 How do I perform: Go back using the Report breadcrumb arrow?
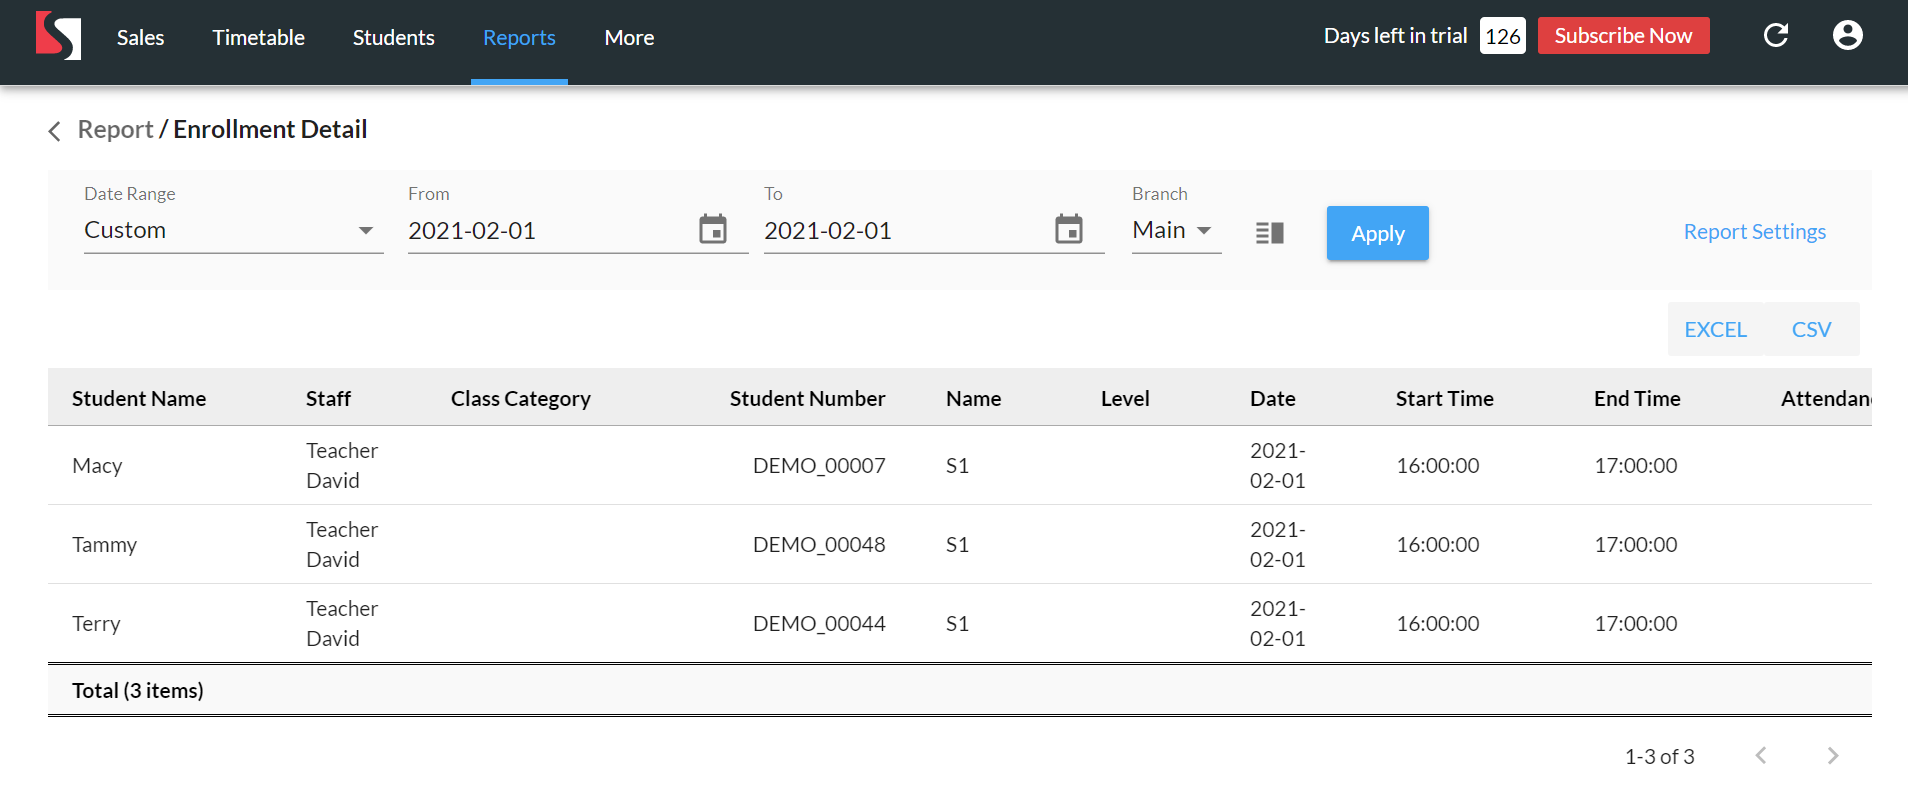coord(55,131)
